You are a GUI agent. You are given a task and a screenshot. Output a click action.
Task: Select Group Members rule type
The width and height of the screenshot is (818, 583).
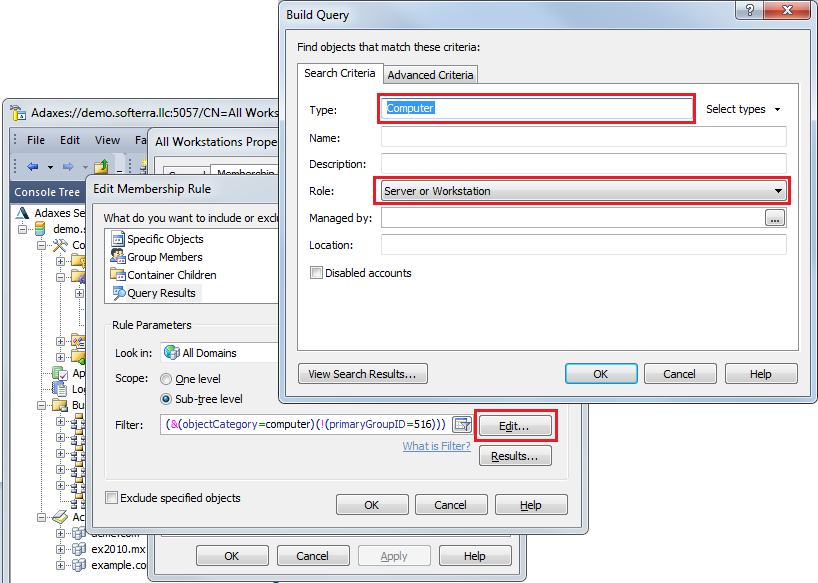tap(157, 257)
